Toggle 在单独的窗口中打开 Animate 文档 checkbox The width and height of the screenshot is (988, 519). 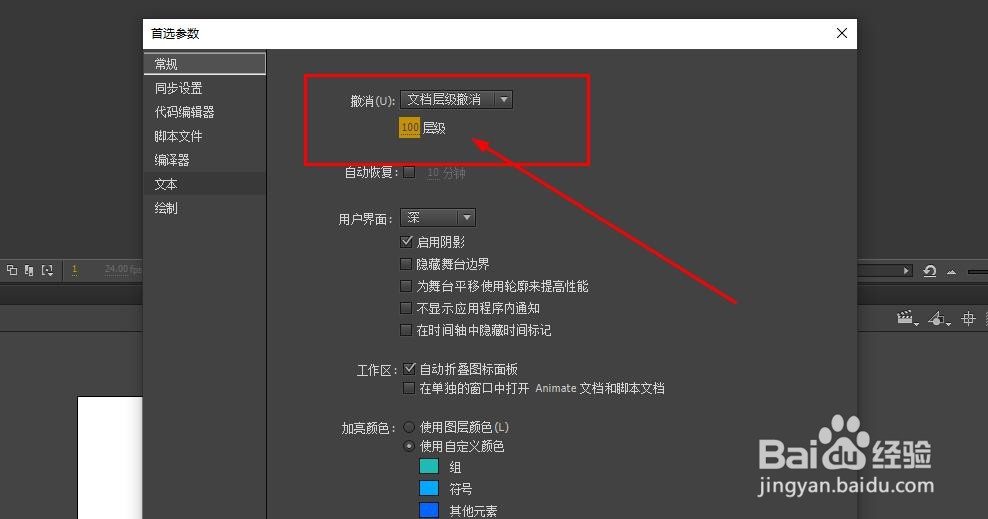click(410, 388)
